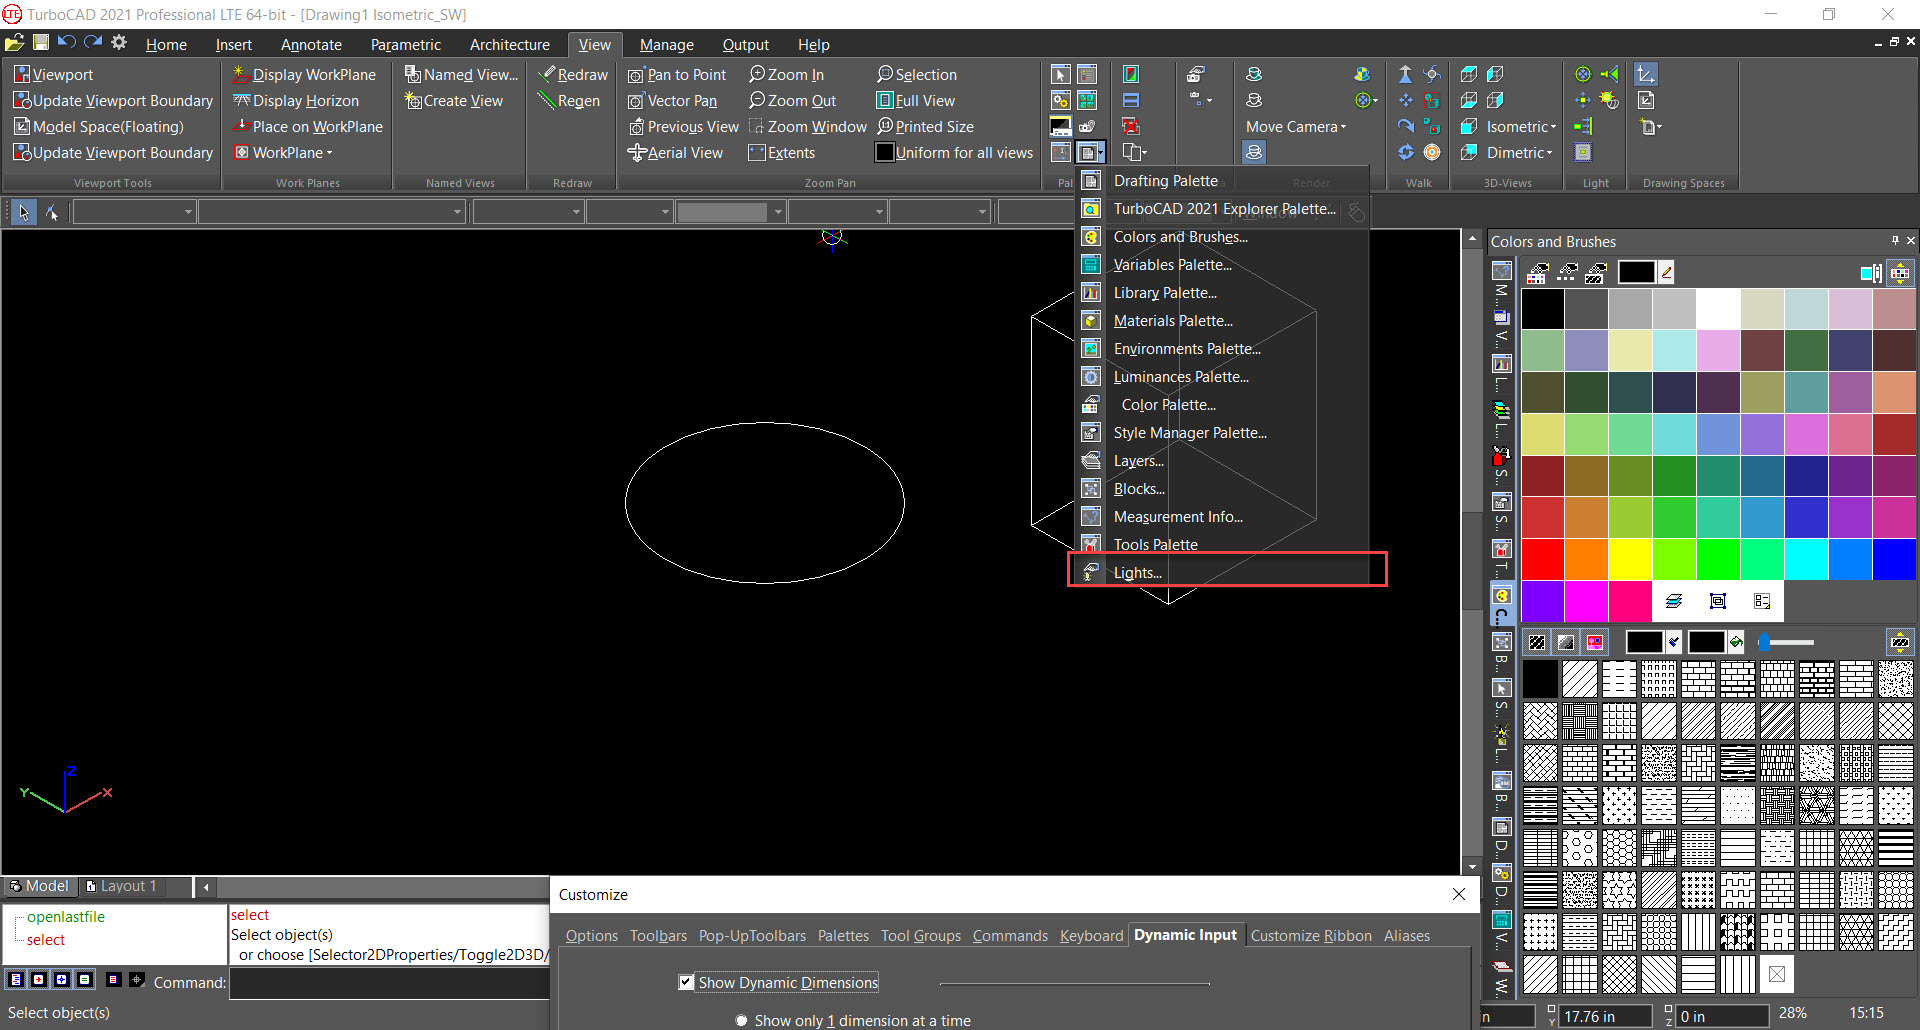Viewport: 1920px width, 1030px height.
Task: Click the Open file icon
Action: pos(14,42)
